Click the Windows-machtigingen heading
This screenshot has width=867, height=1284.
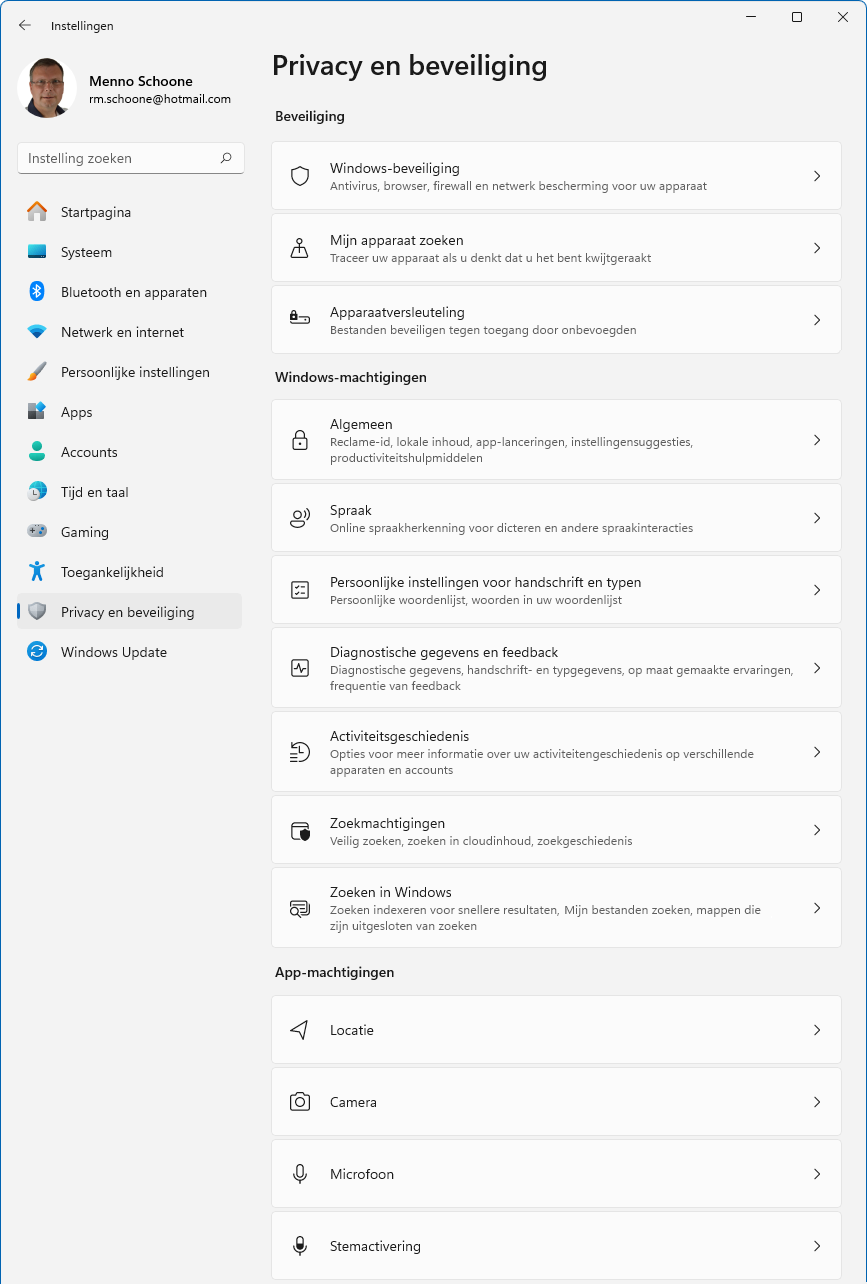click(351, 377)
